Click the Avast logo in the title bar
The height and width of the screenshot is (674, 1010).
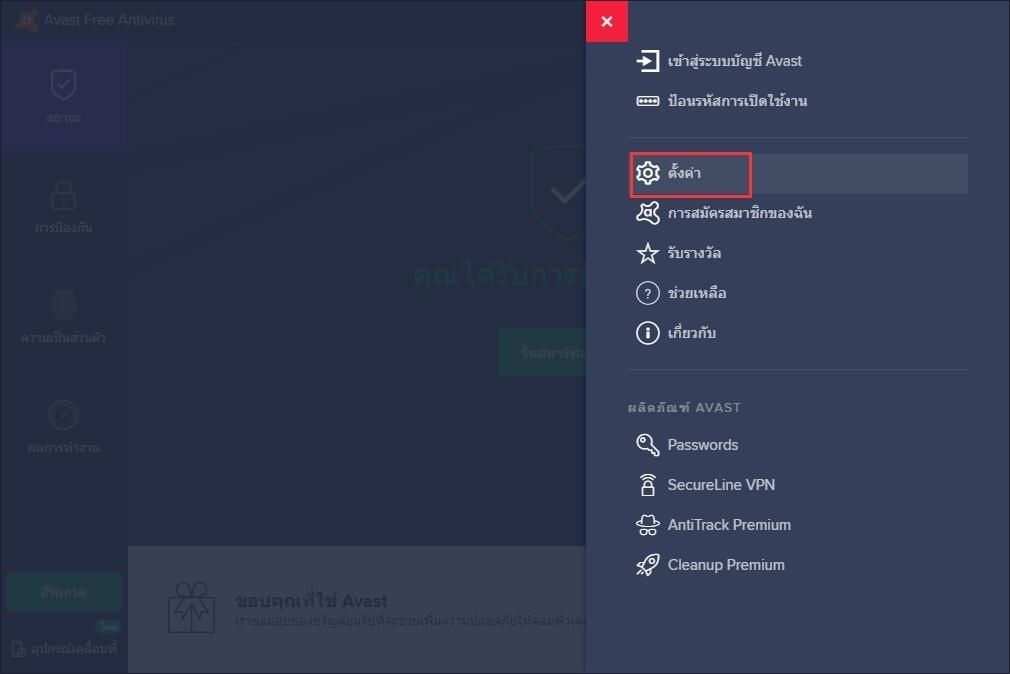click(x=27, y=21)
